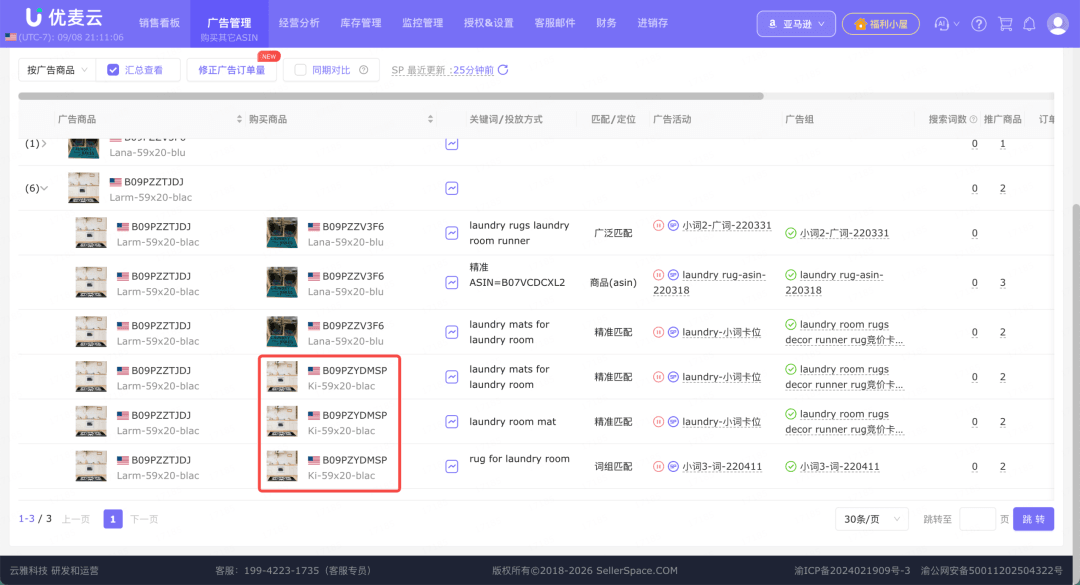The height and width of the screenshot is (585, 1080).
Task: Open the AI assistant headset icon
Action: pyautogui.click(x=942, y=24)
